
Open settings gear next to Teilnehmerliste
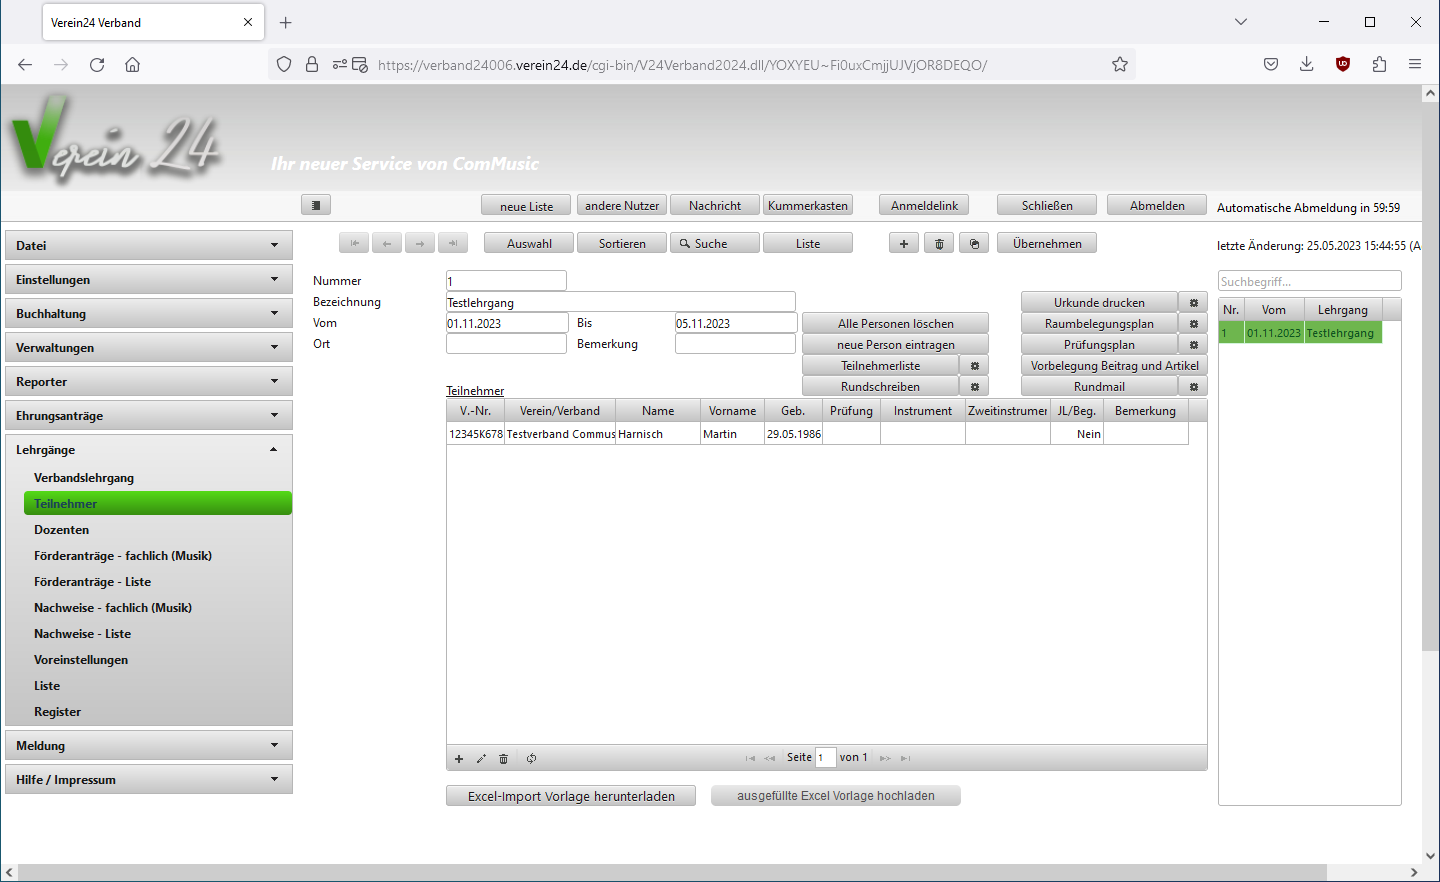(x=974, y=365)
